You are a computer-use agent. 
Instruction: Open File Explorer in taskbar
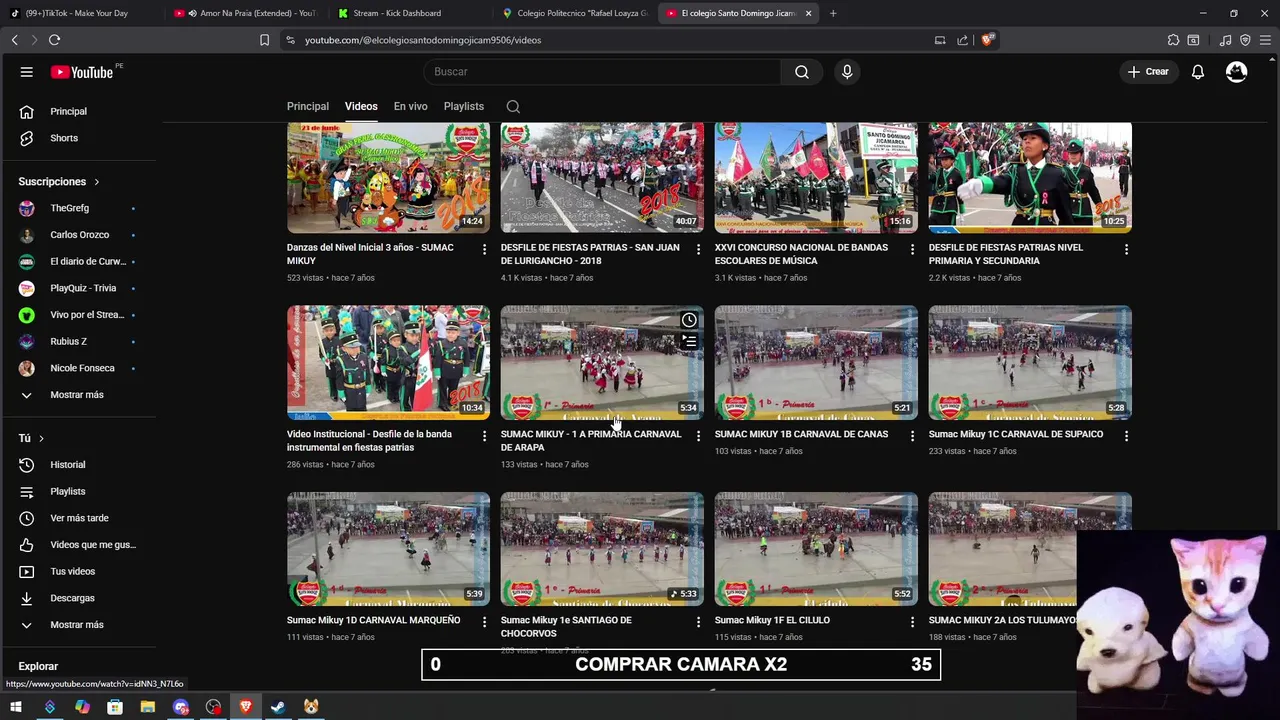point(148,707)
